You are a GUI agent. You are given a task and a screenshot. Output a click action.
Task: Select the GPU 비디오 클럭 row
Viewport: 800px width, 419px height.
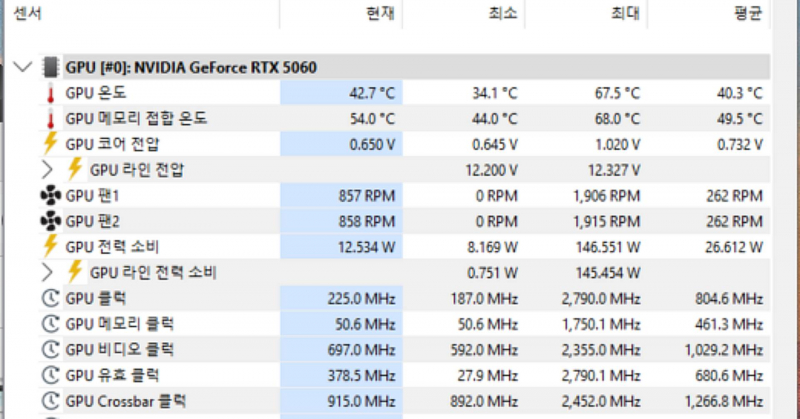404,350
